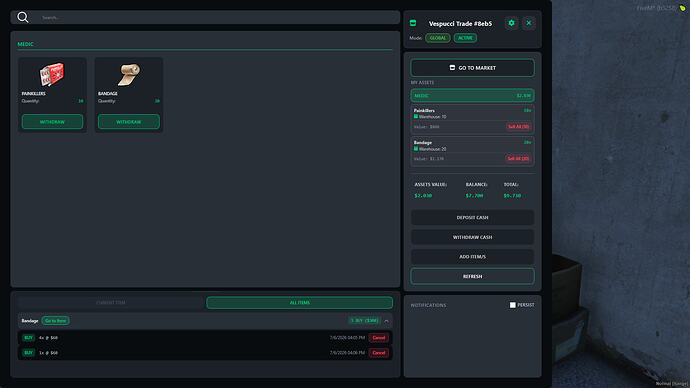Viewport: 690px width, 388px height.
Task: Click the BUY tag on 4x order
Action: click(29, 338)
